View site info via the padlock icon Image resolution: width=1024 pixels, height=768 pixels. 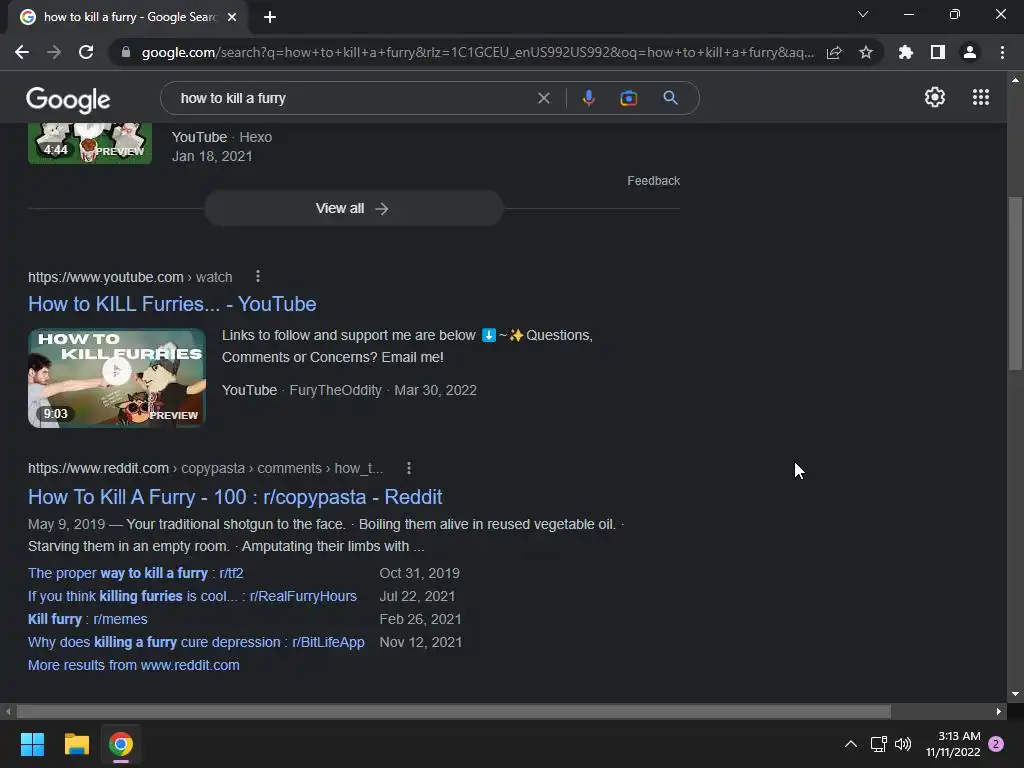[126, 52]
